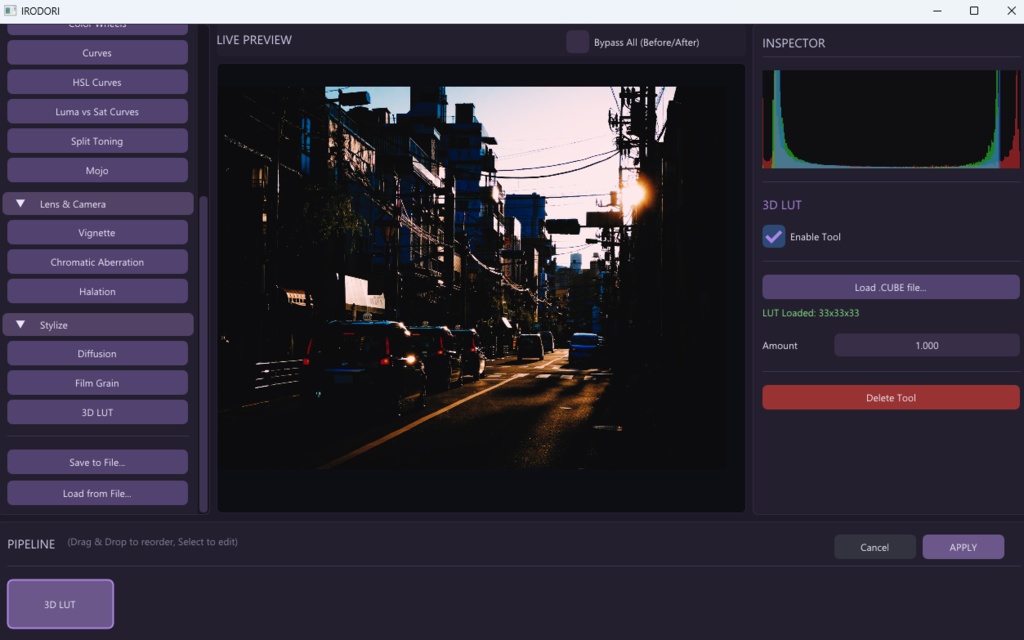
Task: Add the Halation effect
Action: pyautogui.click(x=97, y=291)
